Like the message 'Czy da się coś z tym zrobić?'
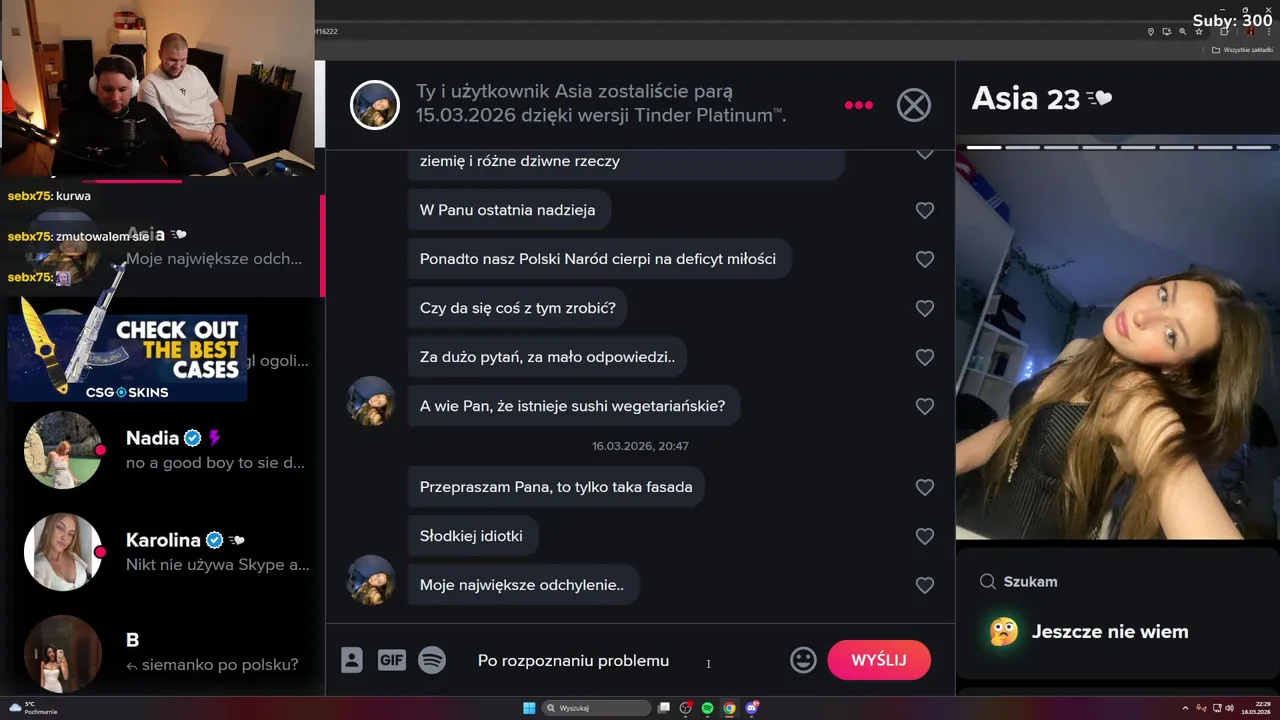 pos(925,308)
